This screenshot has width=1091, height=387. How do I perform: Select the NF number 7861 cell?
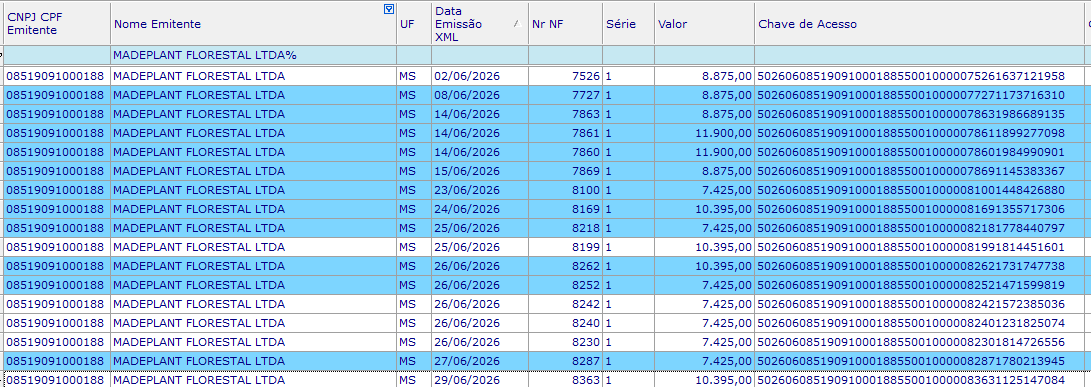565,133
